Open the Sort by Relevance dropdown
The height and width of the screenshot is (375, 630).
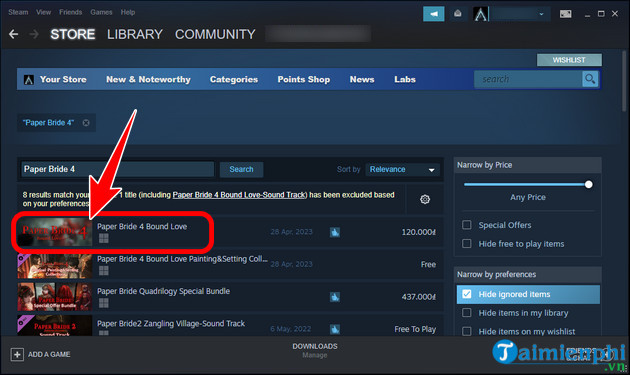[x=402, y=170]
